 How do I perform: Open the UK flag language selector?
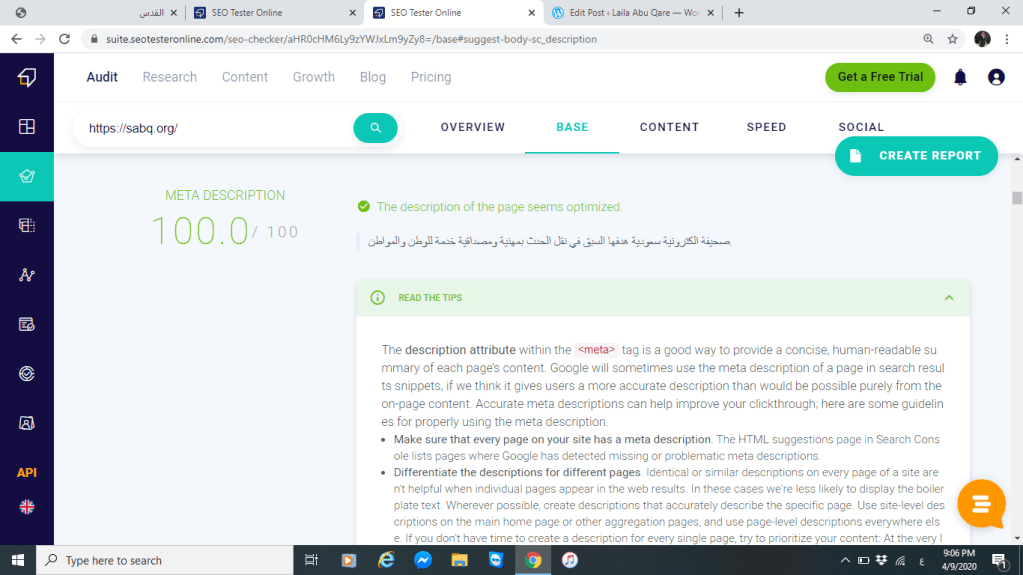coord(27,507)
